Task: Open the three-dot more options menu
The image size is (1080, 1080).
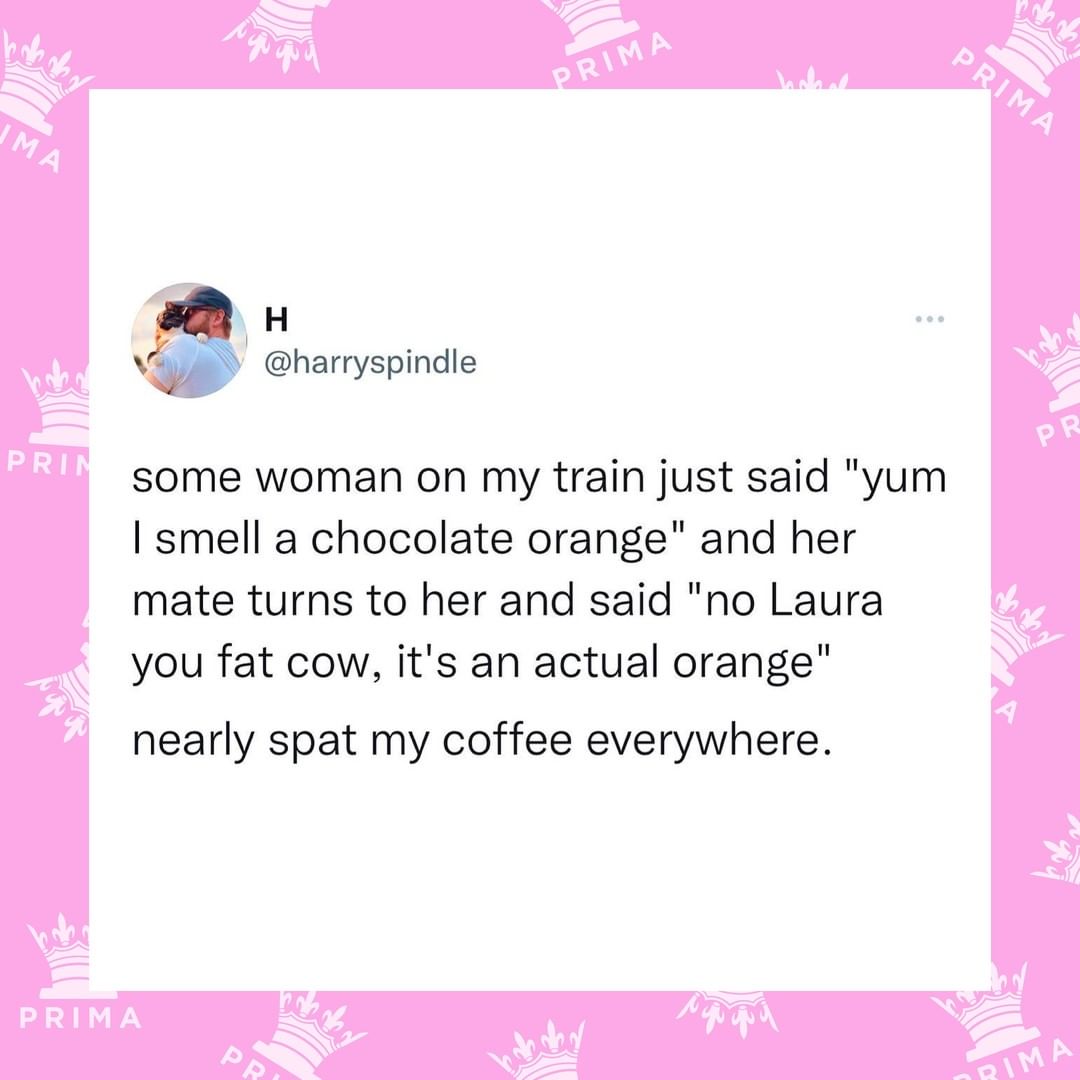Action: coord(930,319)
